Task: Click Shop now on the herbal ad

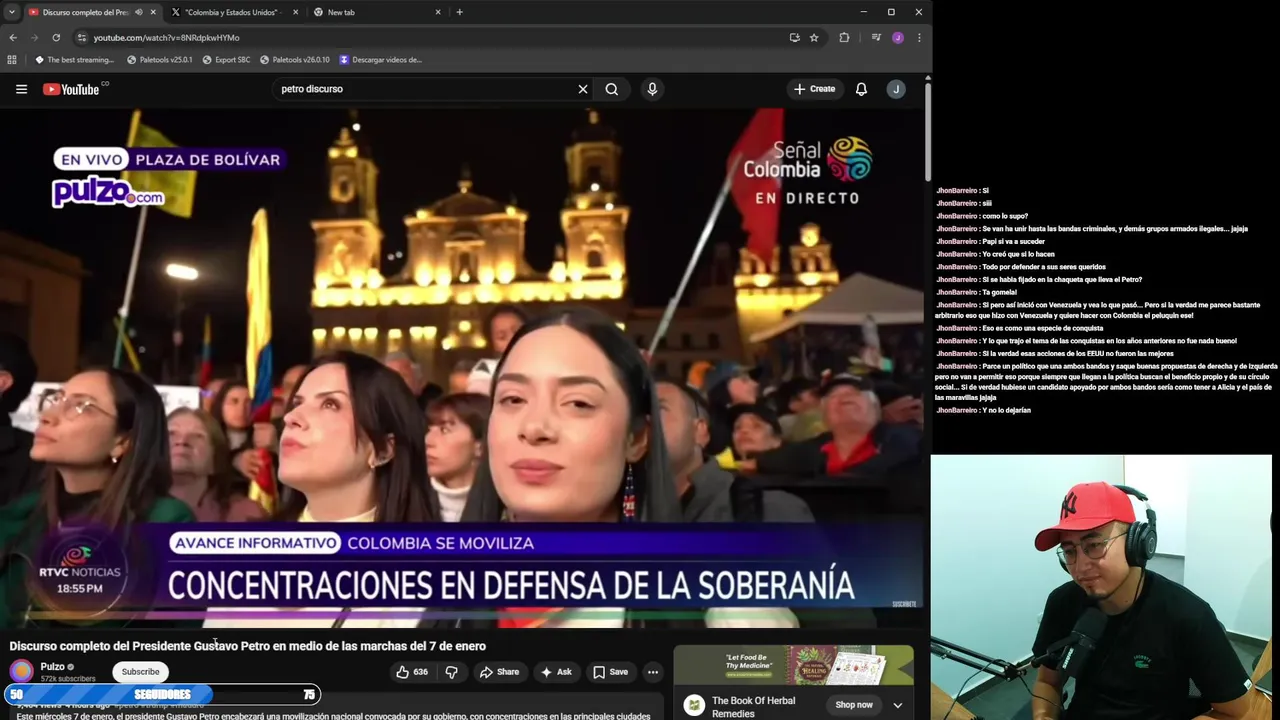Action: coord(854,705)
